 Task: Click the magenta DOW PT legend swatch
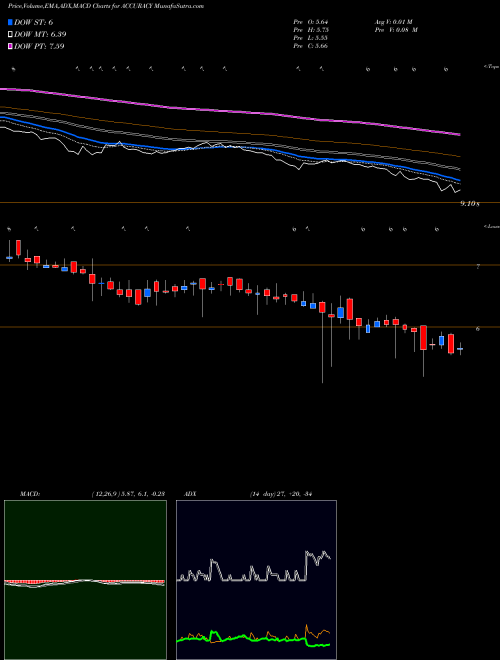(x=10, y=46)
